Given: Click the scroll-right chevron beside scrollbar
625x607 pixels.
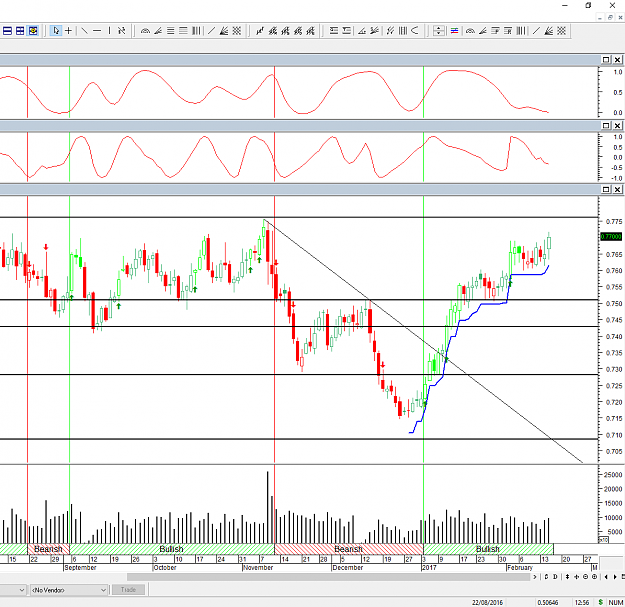Looking at the screenshot, I should (535, 577).
